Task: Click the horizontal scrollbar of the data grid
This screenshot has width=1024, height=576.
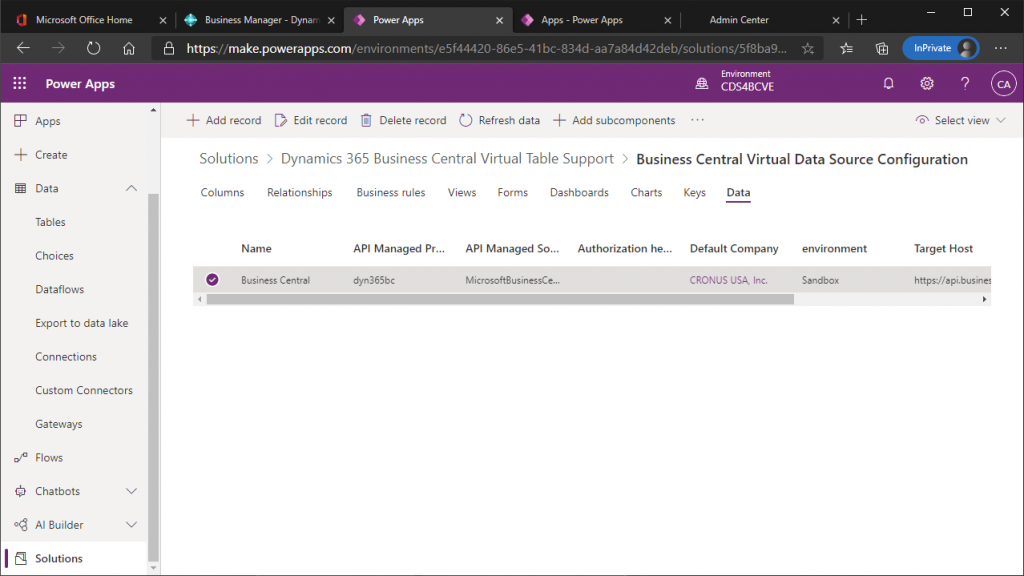Action: coord(500,299)
